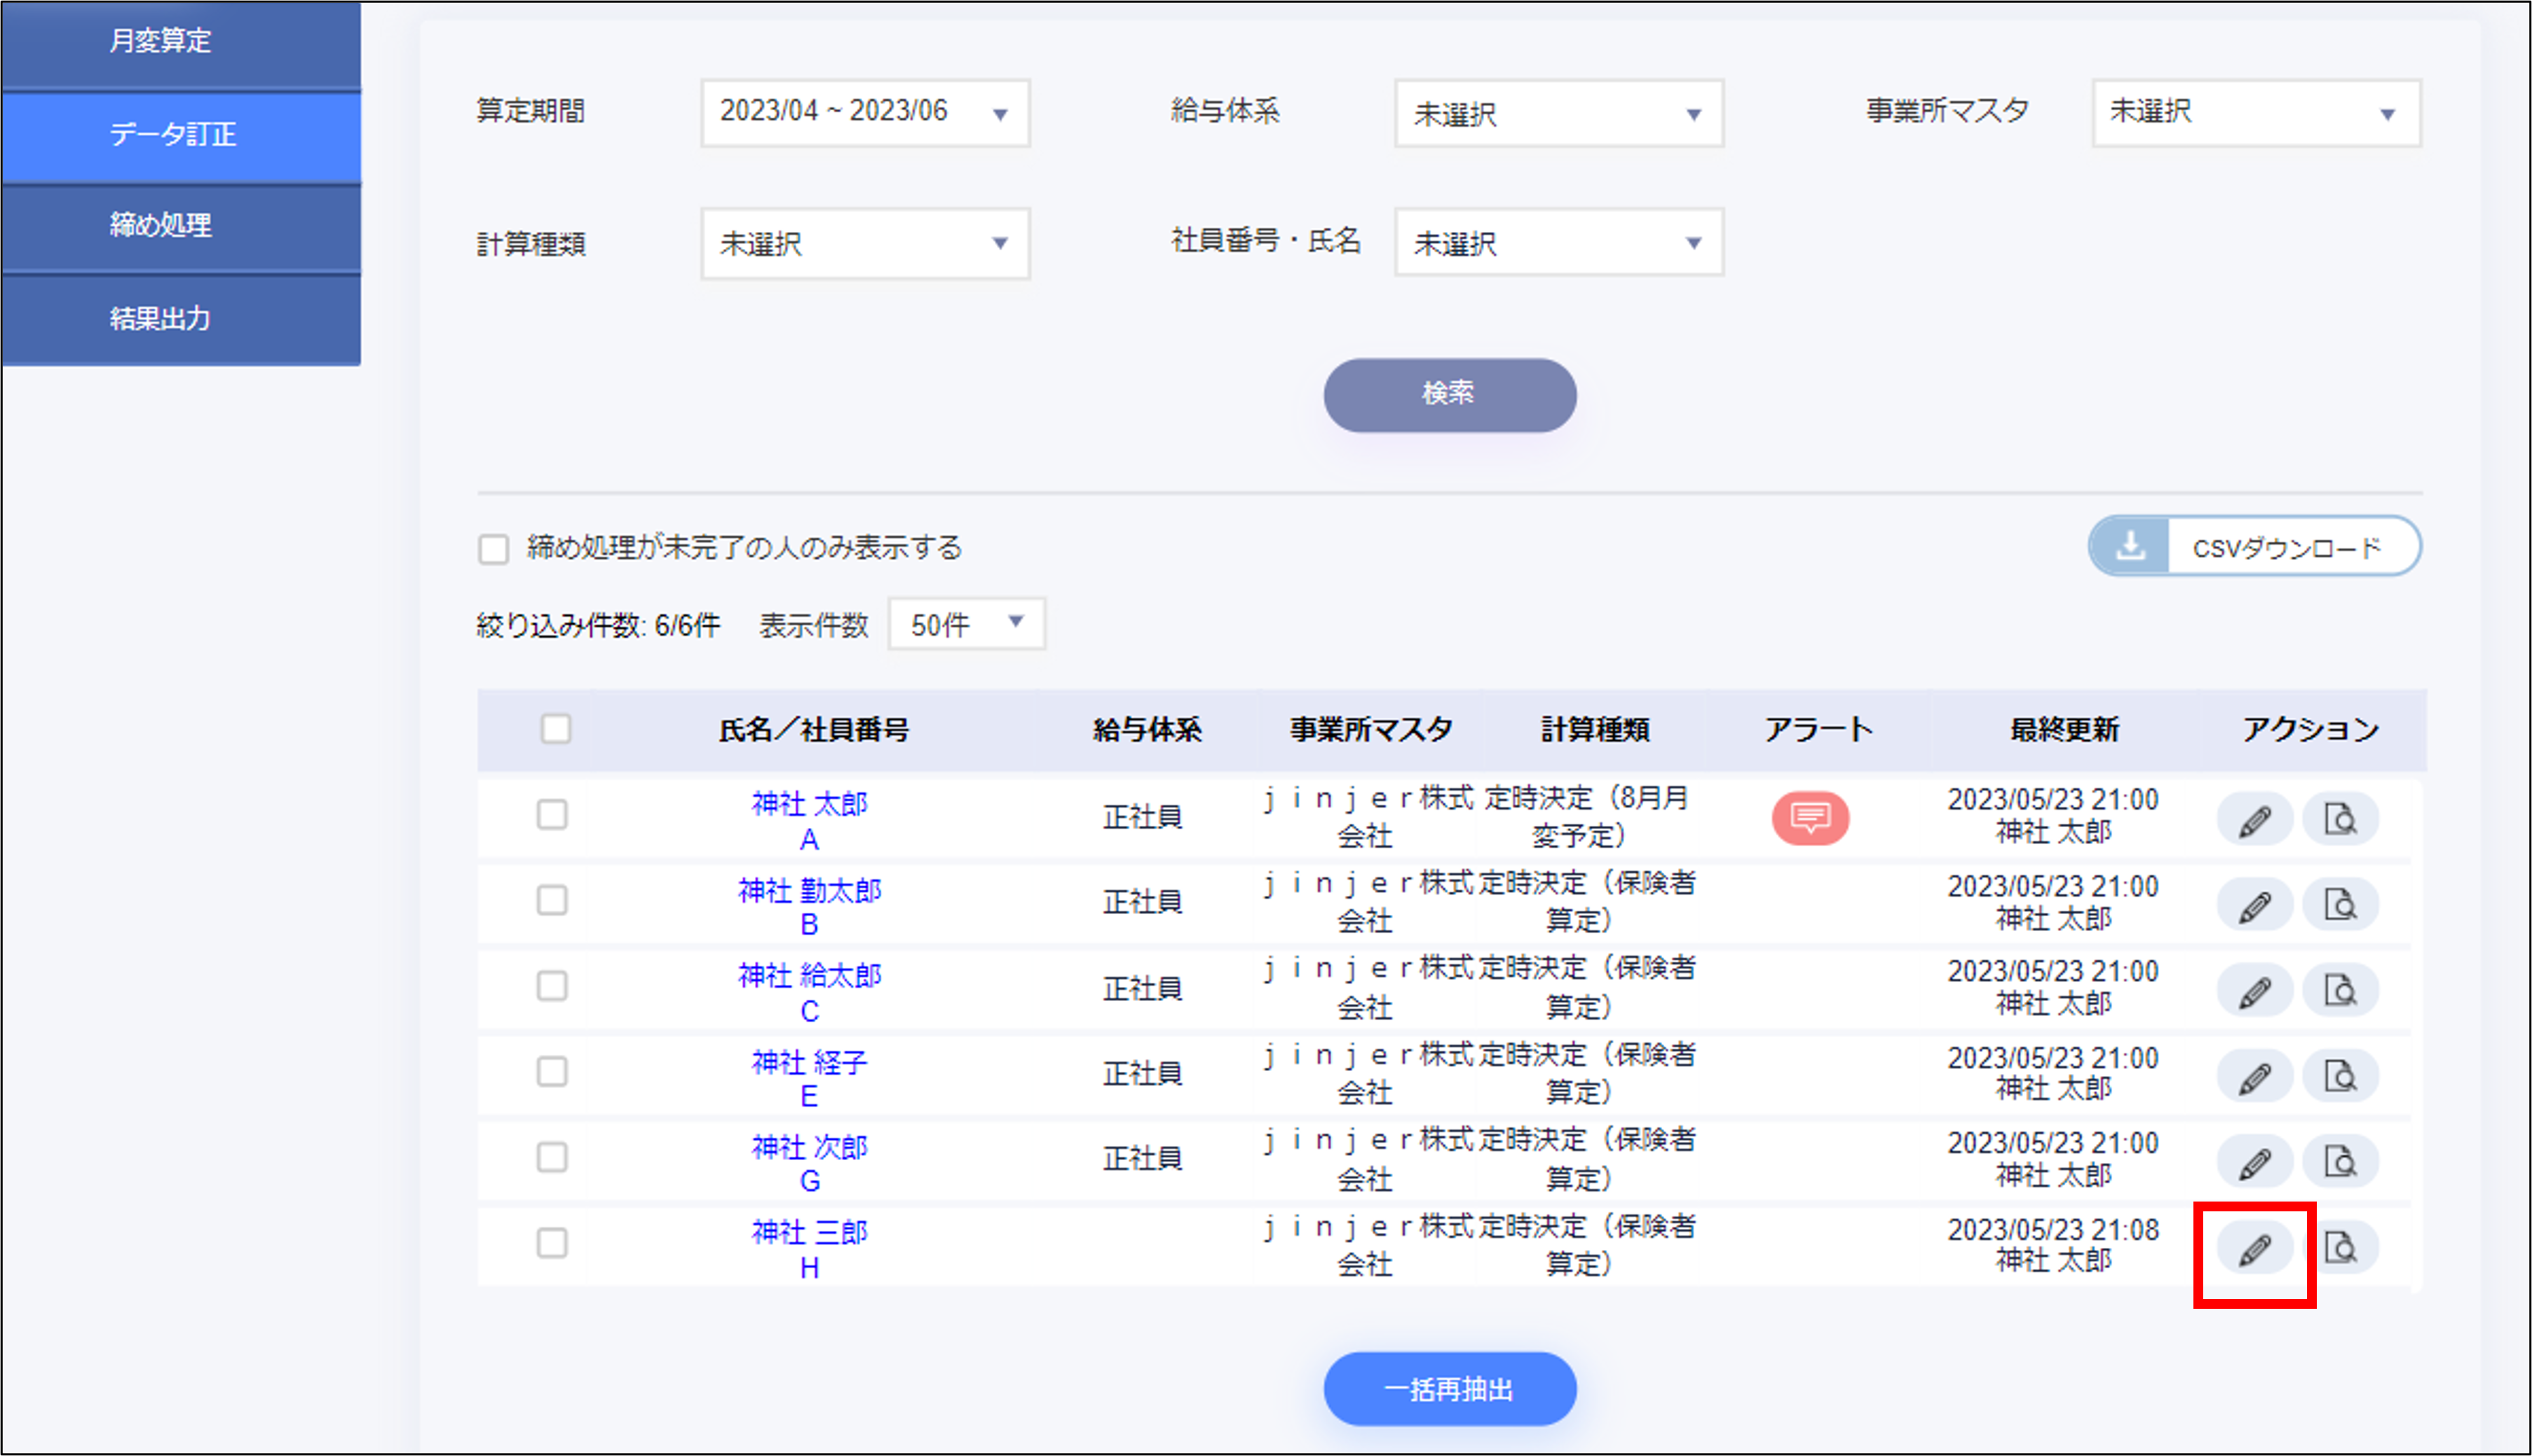Screen dimensions: 2532x1456
Task: Enable the 締め処理が未完了の人のみ表示する checkbox
Action: pos(493,549)
